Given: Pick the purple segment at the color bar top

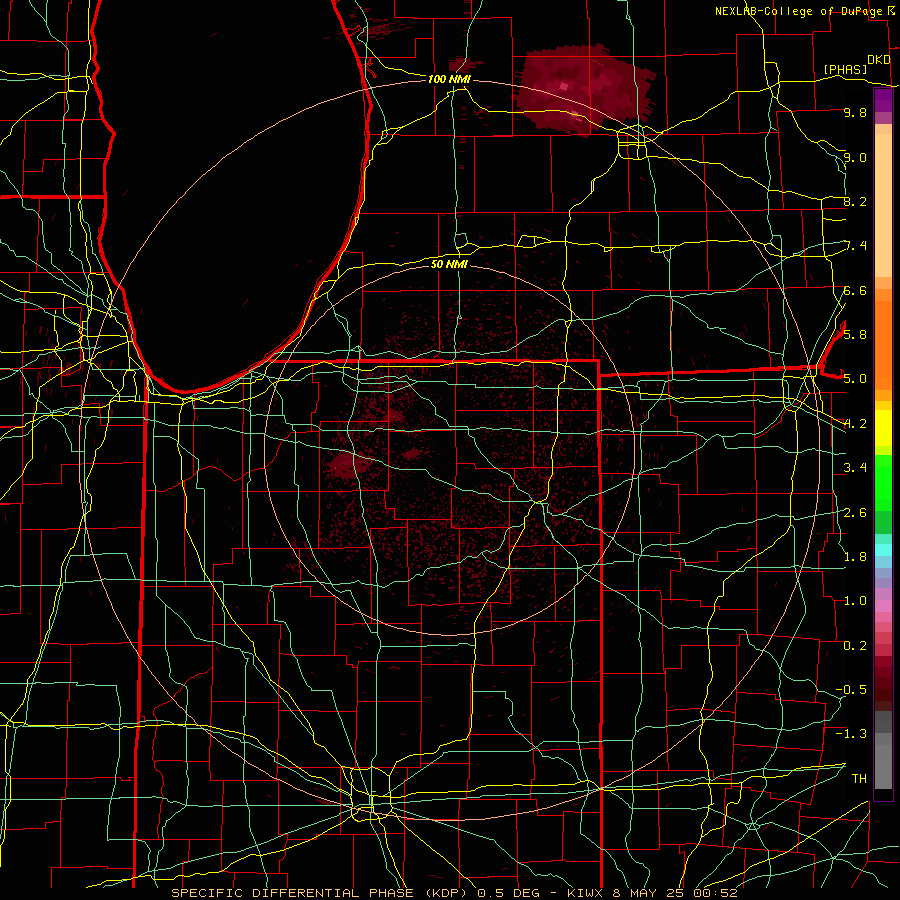Looking at the screenshot, I should [x=883, y=101].
